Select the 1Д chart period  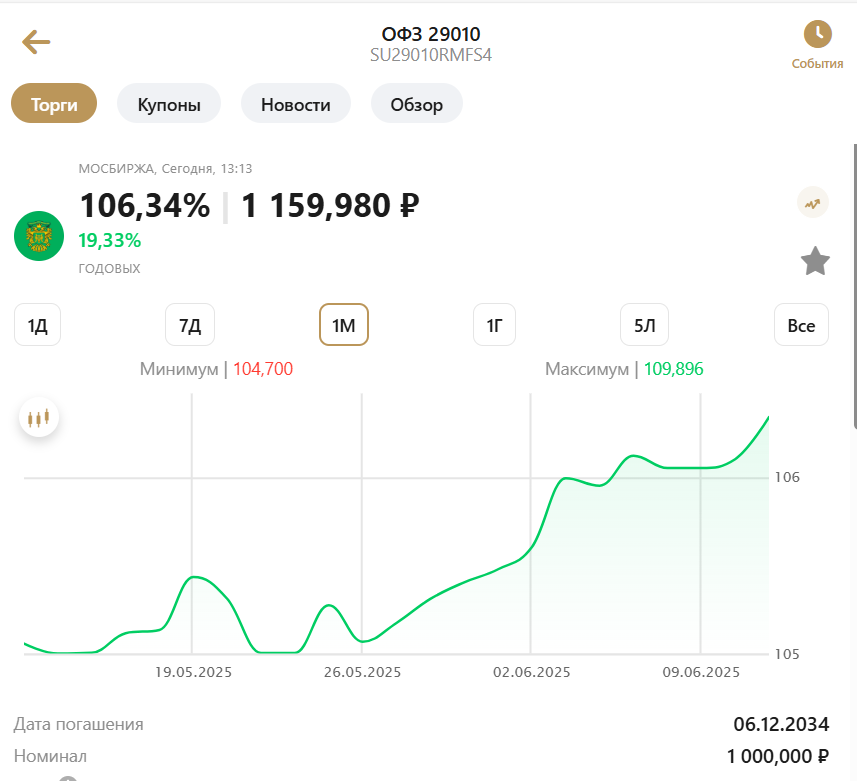pos(38,325)
